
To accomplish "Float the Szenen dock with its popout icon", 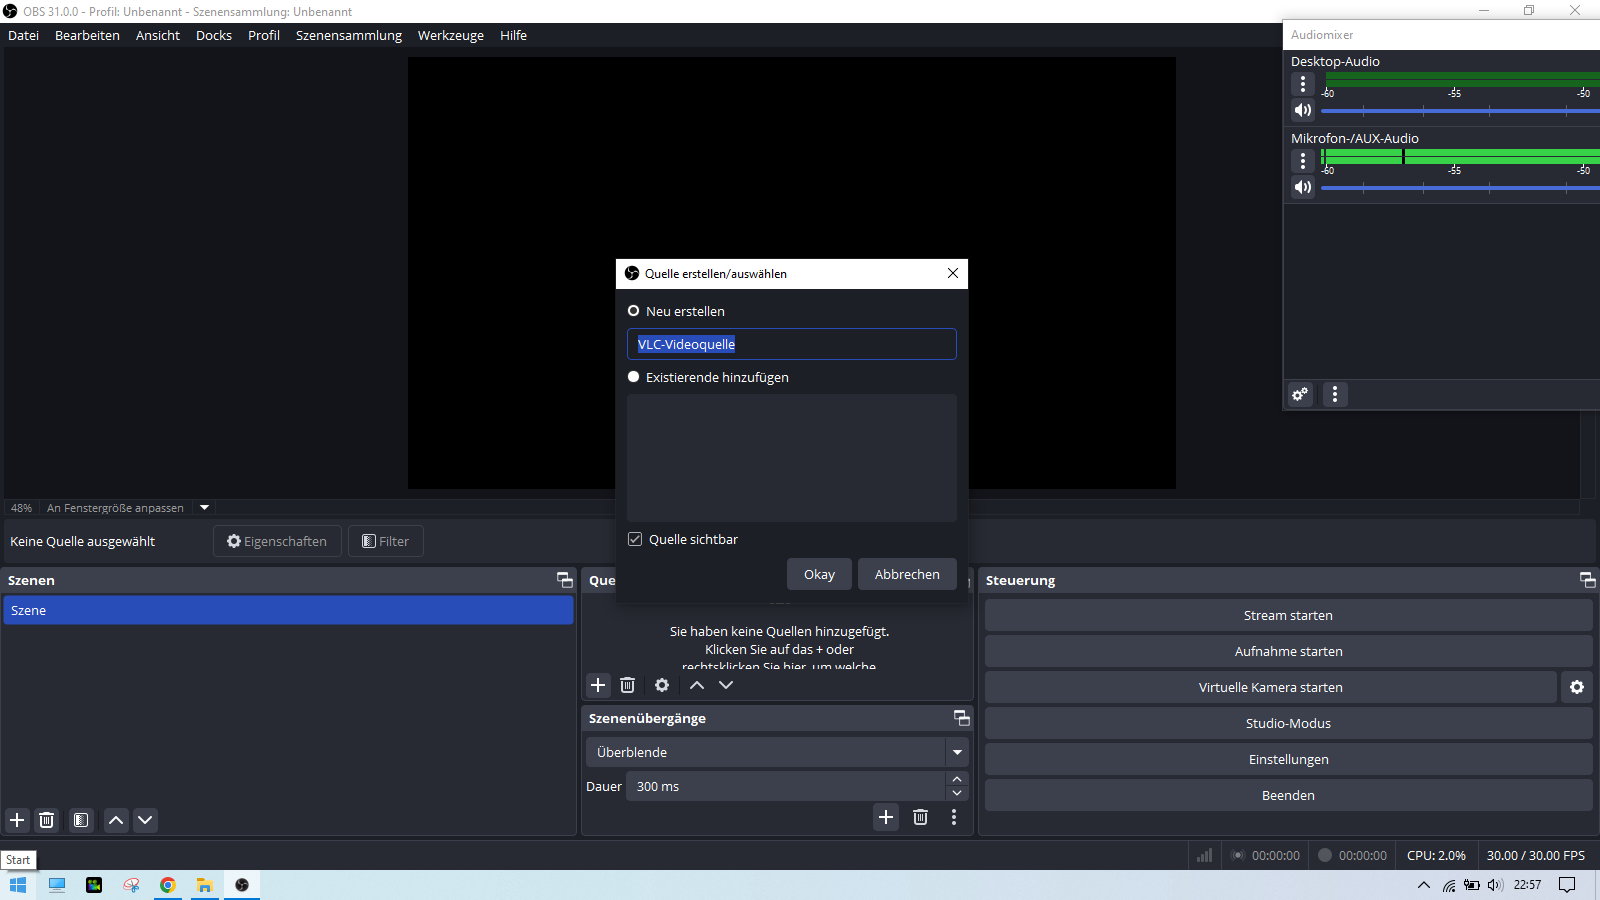I will point(565,580).
